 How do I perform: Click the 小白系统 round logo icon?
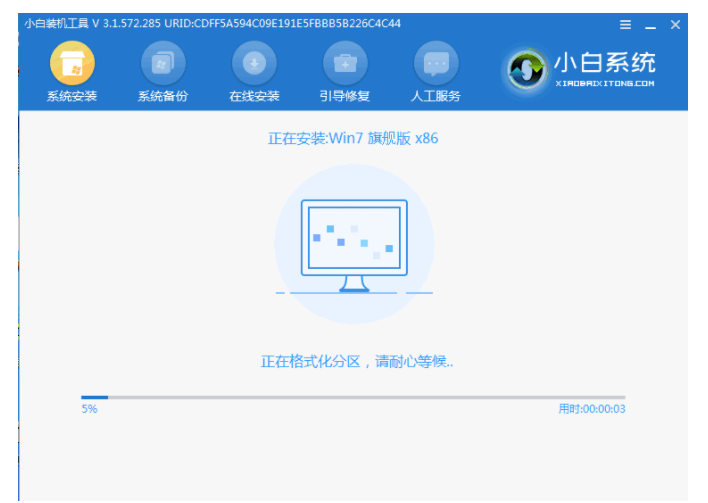click(525, 68)
